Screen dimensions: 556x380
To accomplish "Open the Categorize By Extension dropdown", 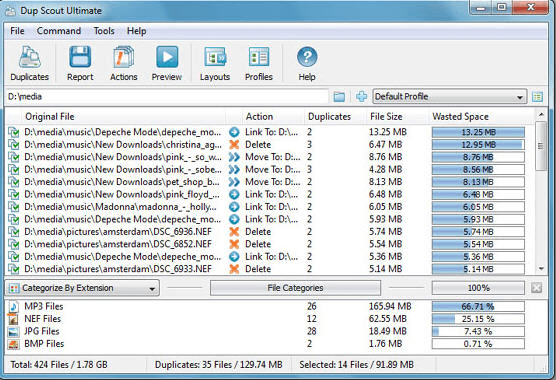I will (x=82, y=288).
